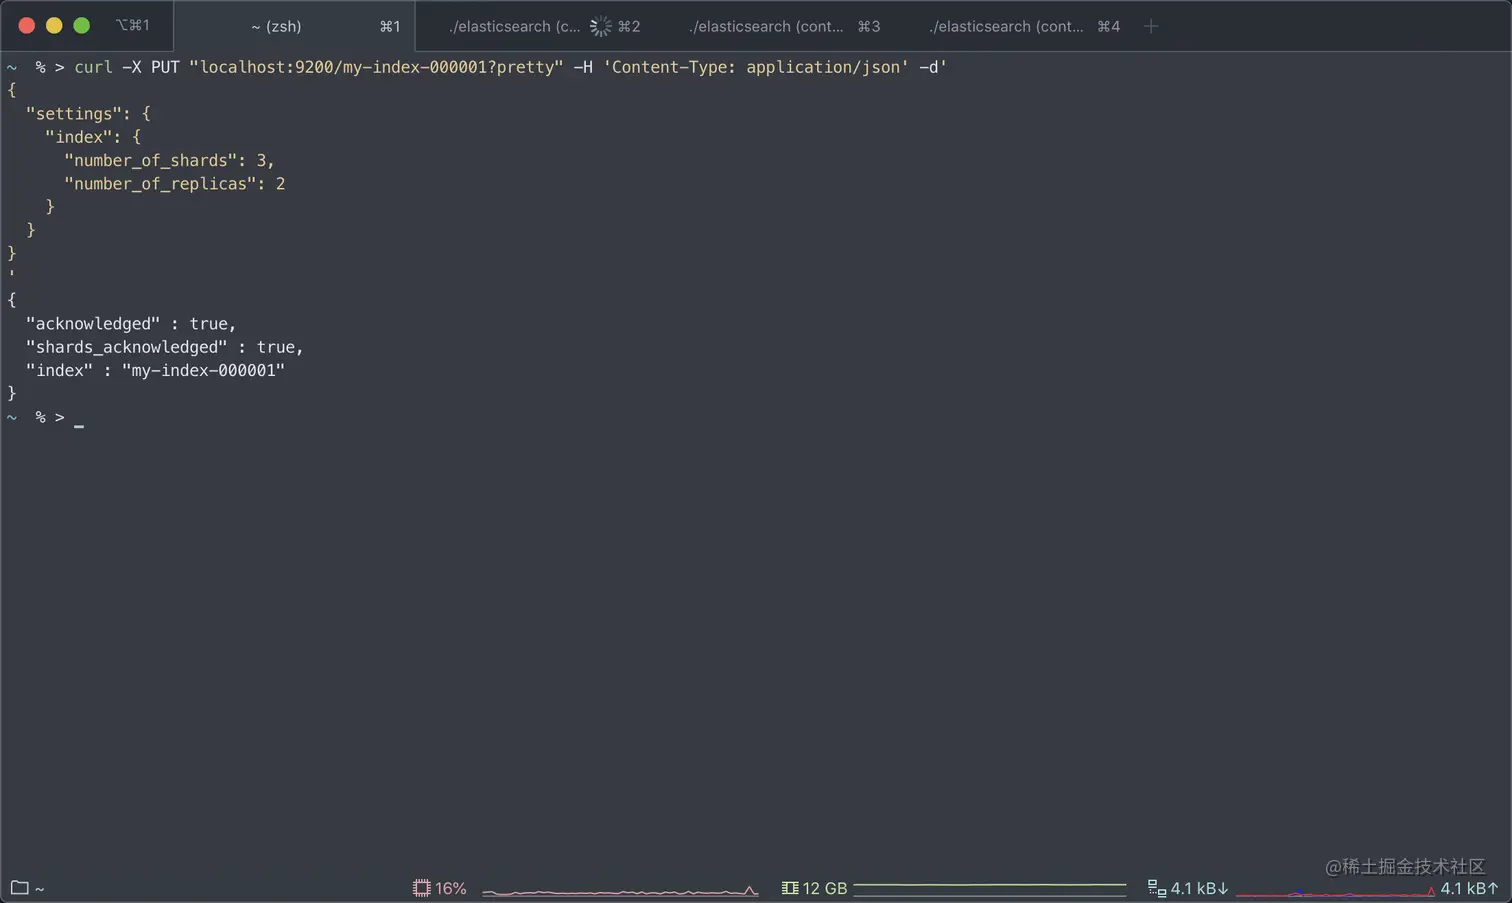The image size is (1512, 903).
Task: Close the terminal window with red button
Action: [x=27, y=26]
